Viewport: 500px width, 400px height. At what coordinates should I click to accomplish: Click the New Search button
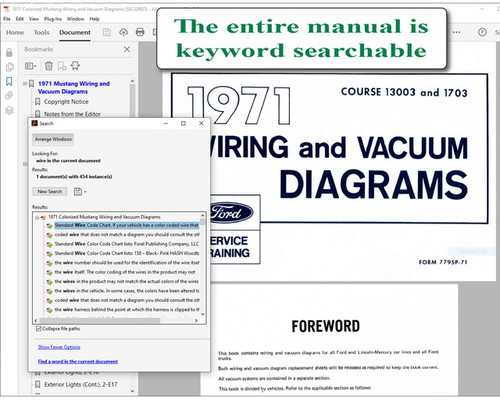(50, 192)
